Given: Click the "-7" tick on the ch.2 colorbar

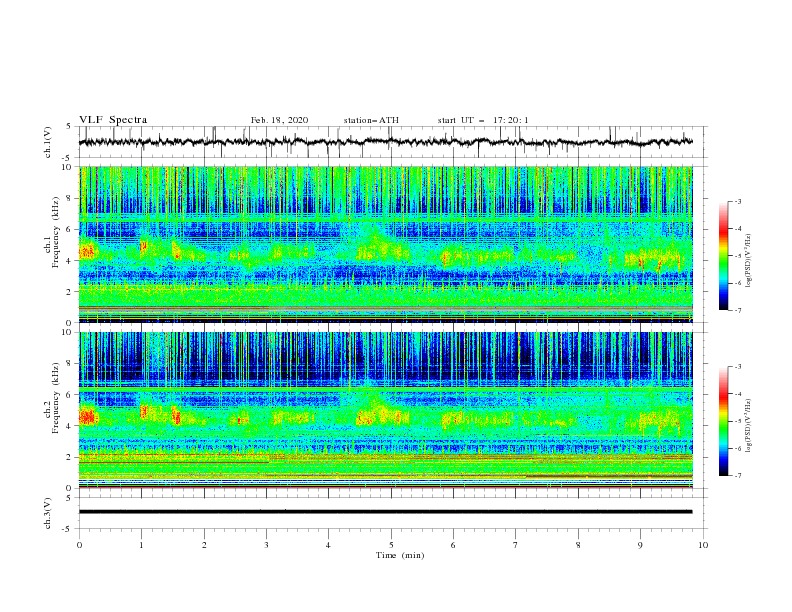Looking at the screenshot, I should [738, 475].
